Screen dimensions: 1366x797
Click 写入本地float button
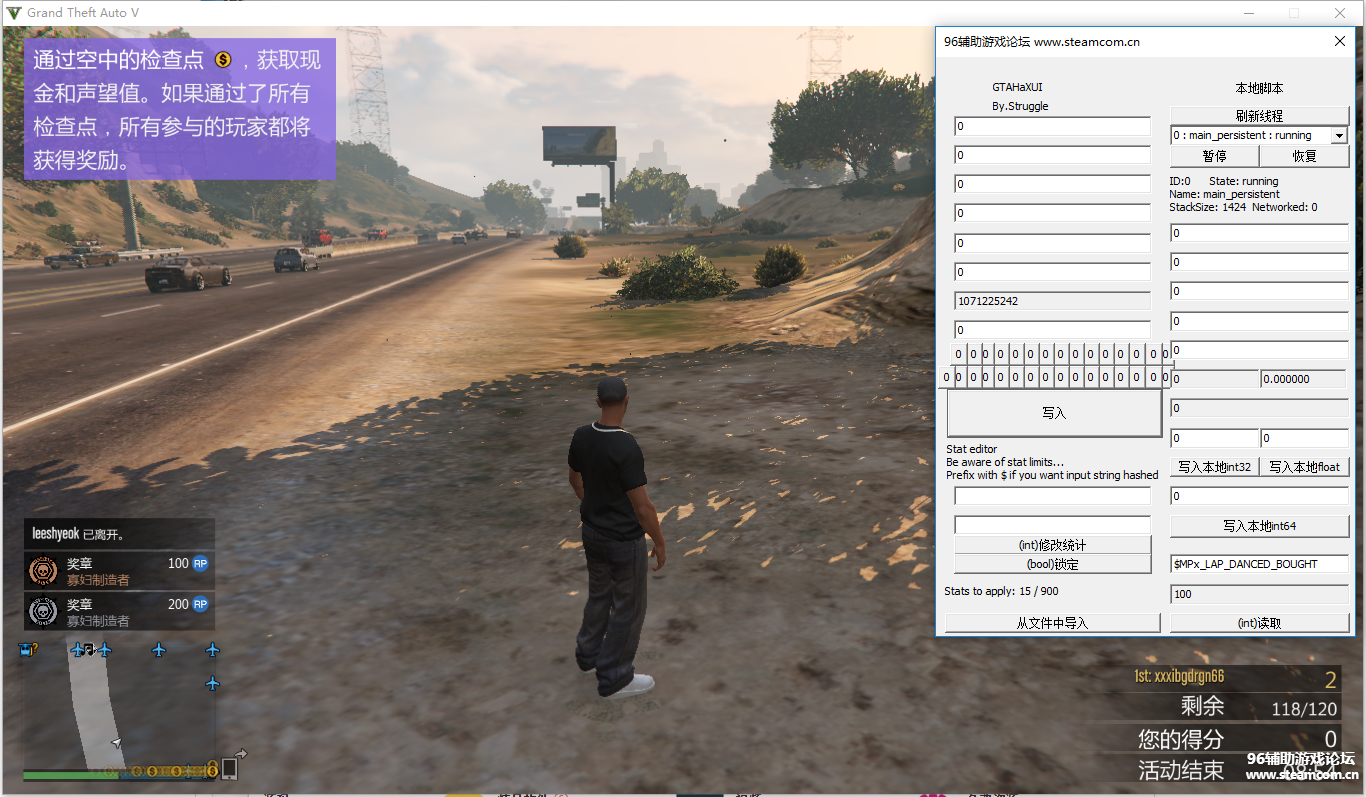1304,467
